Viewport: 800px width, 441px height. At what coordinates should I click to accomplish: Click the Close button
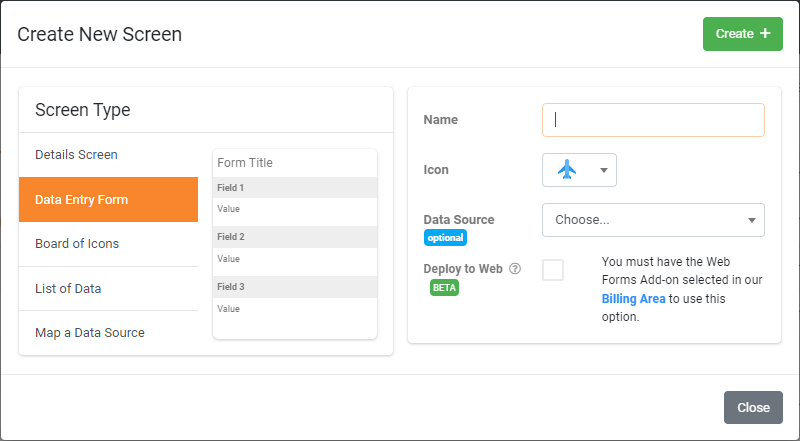pyautogui.click(x=753, y=407)
